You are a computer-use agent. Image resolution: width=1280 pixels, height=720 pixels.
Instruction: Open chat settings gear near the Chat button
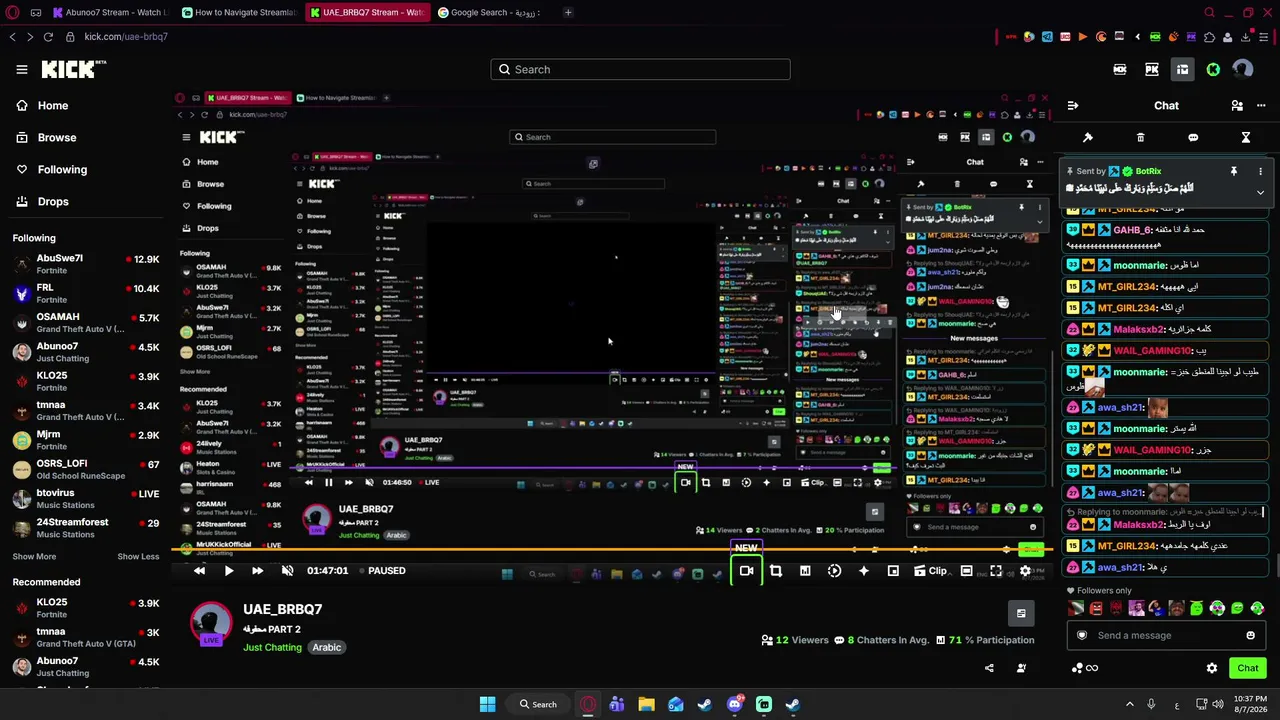(x=1212, y=668)
